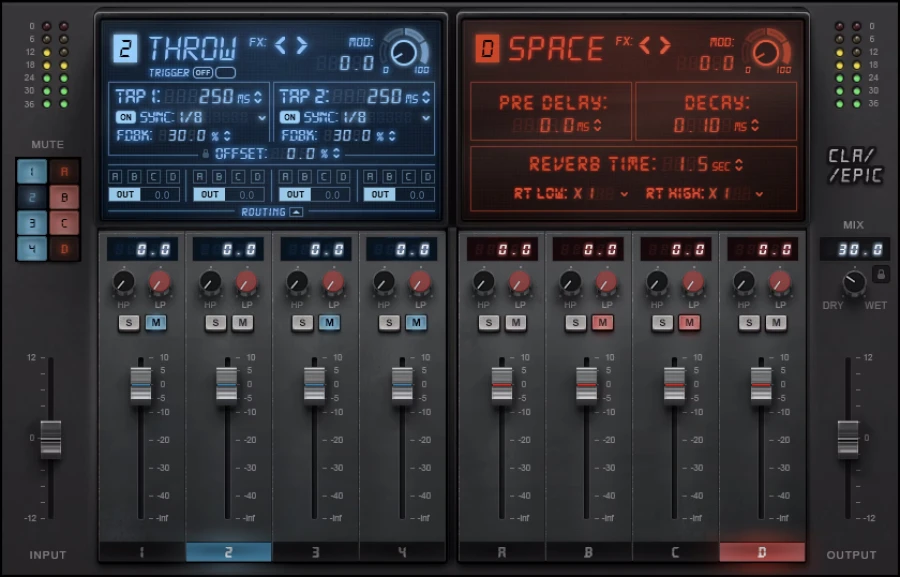
Task: Mute reverb B in the MUTE grid
Action: pos(64,198)
